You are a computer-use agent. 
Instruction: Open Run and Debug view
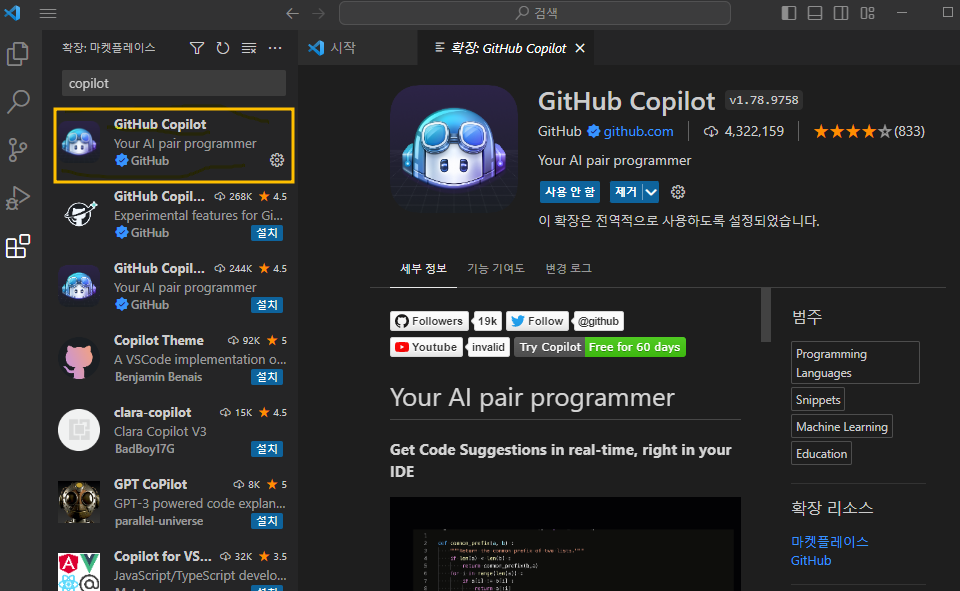18,198
